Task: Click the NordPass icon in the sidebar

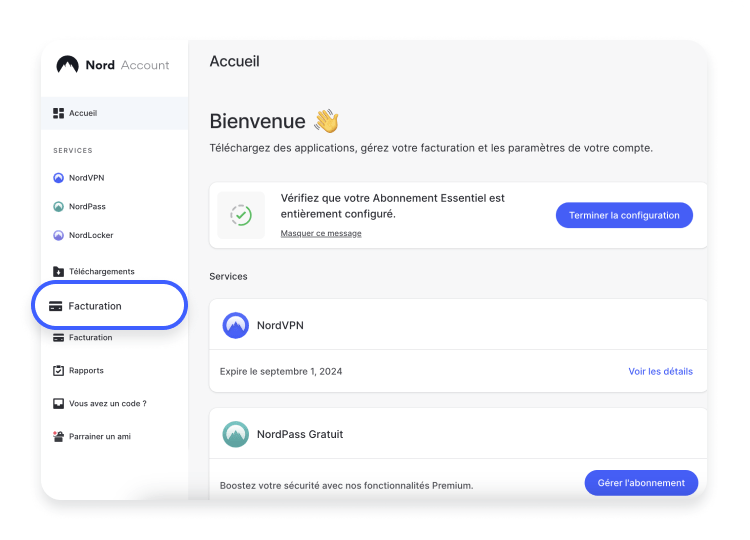Action: click(x=58, y=207)
